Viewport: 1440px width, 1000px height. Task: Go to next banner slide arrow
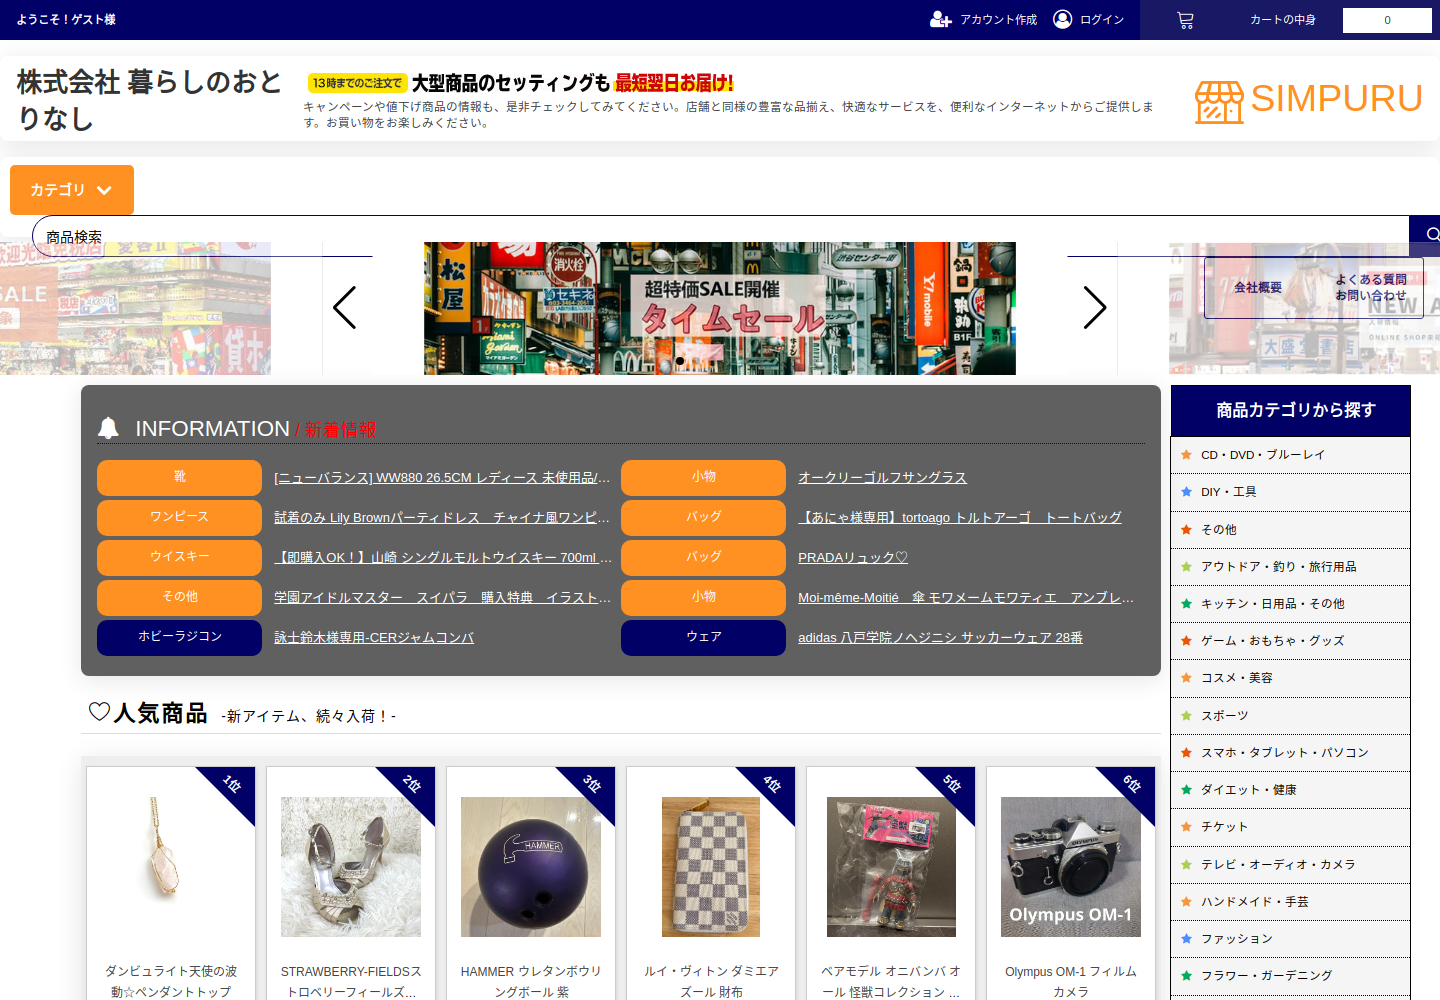coord(1095,307)
